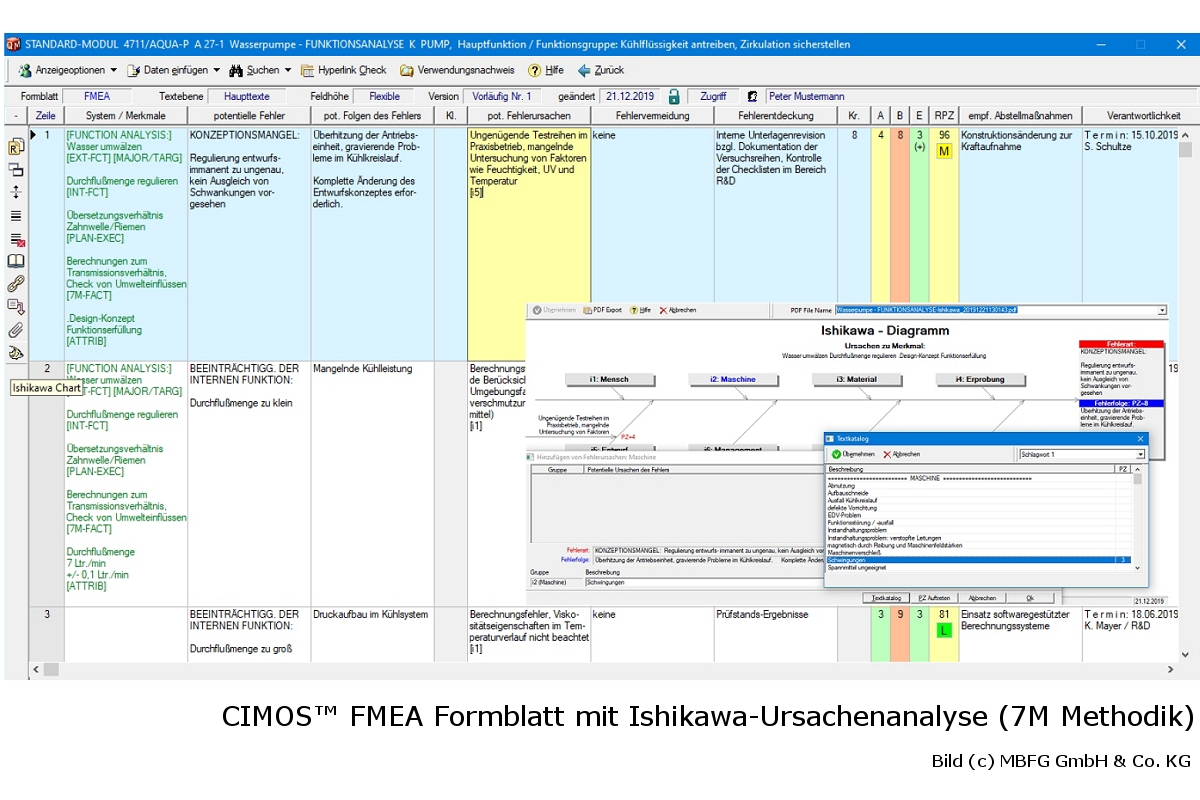1200x800 pixels.
Task: Click the user portrait icon before Peter Mustermann
Action: click(x=752, y=97)
